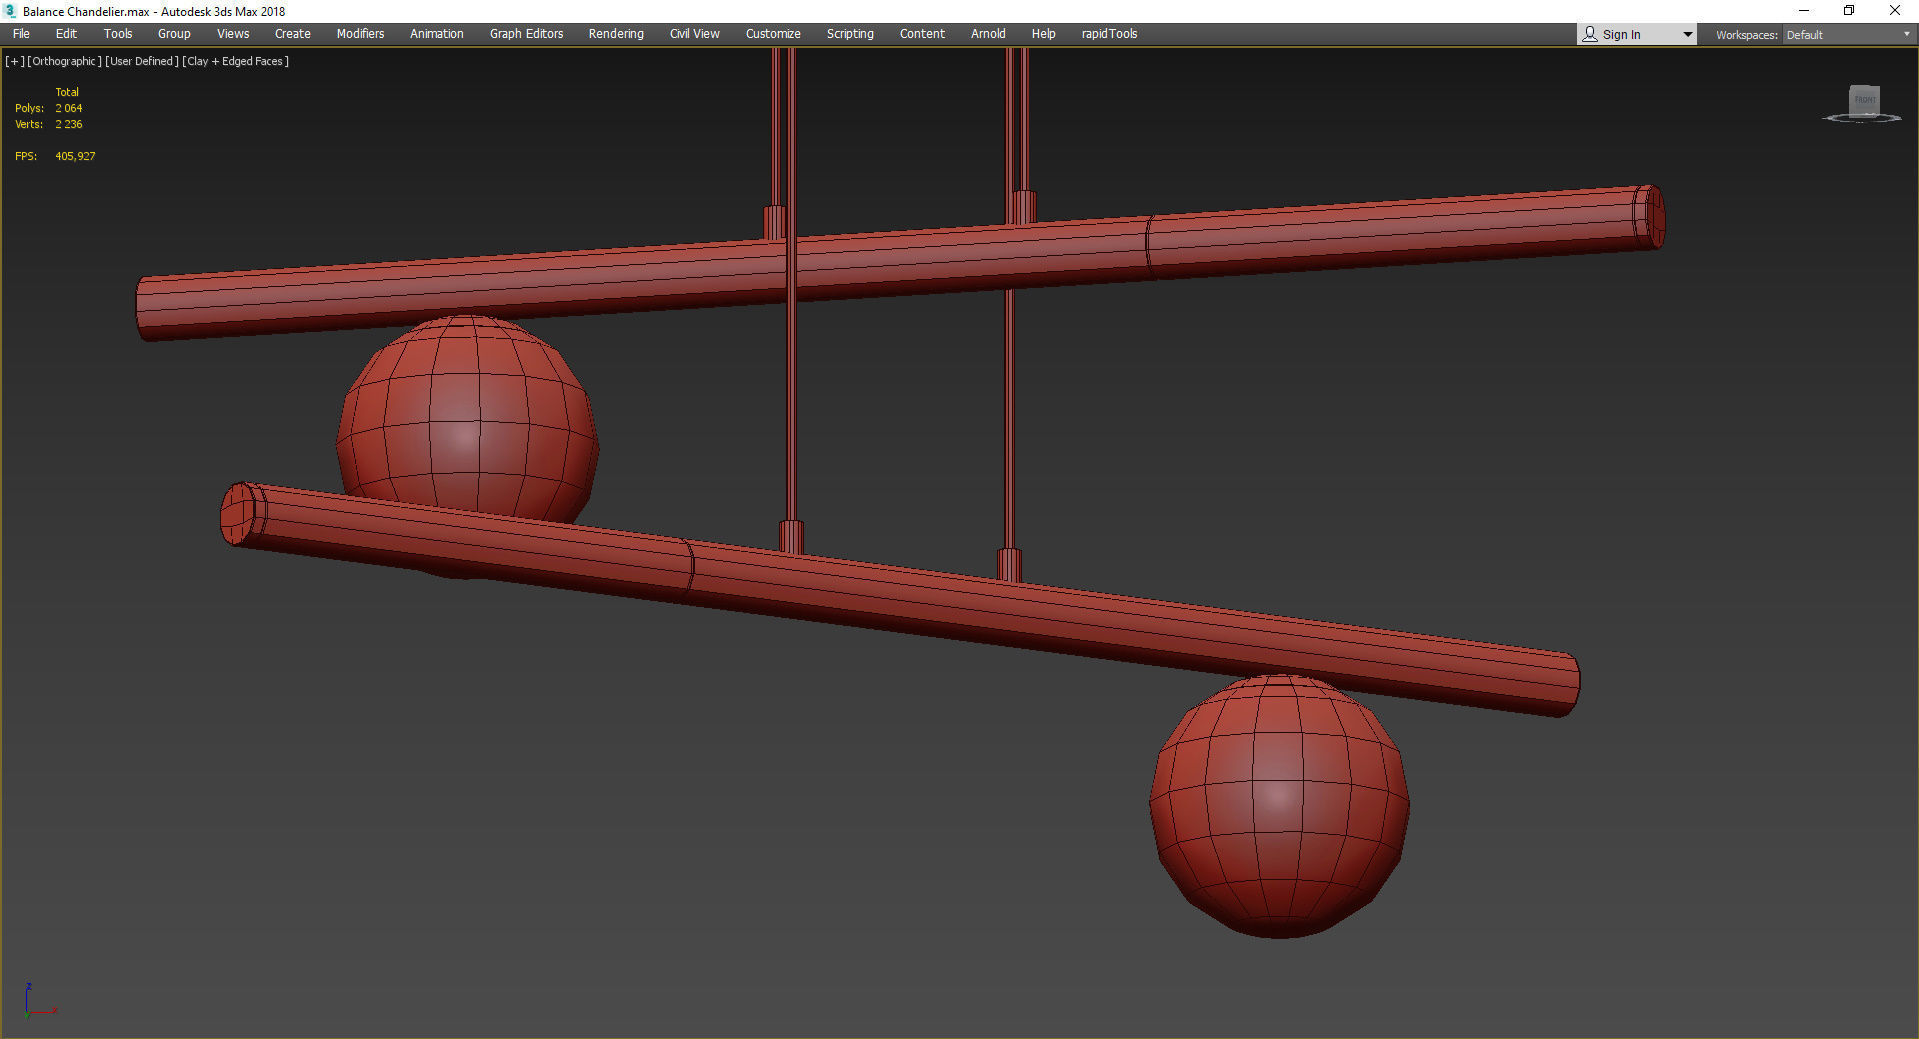Click the Polys count value 2 064

[x=69, y=108]
